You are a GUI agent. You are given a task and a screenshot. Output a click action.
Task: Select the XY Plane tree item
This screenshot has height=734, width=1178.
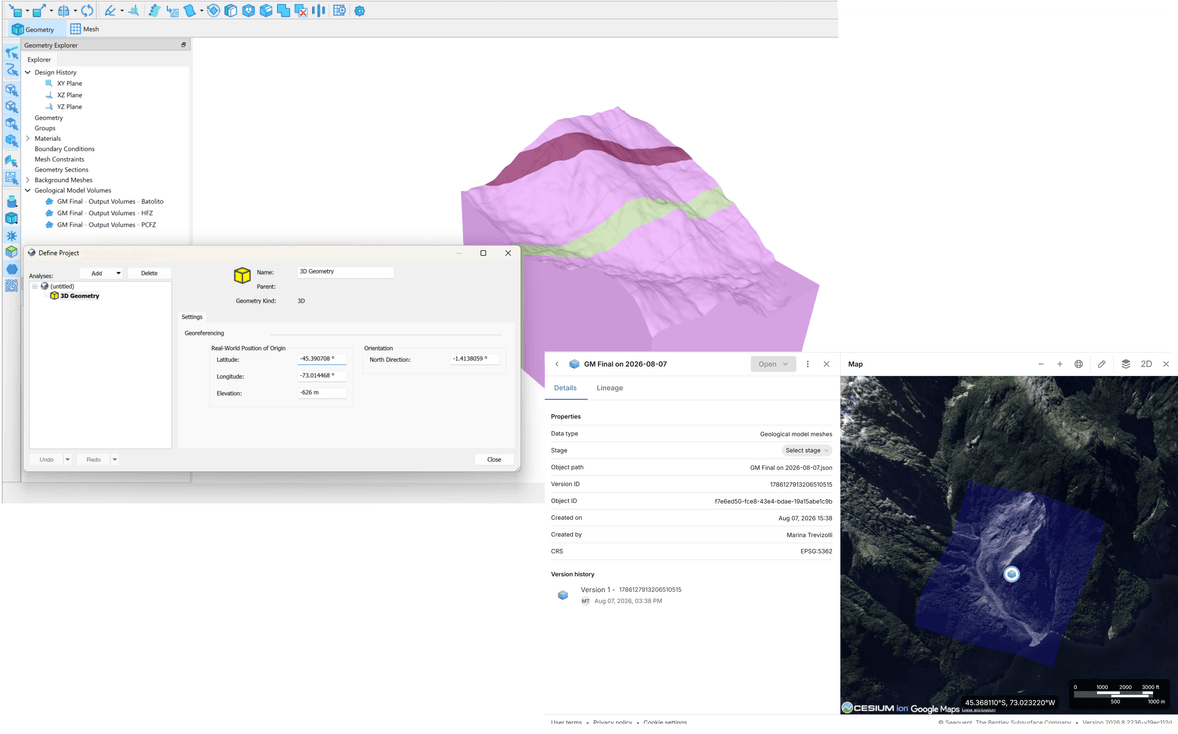[x=69, y=83]
